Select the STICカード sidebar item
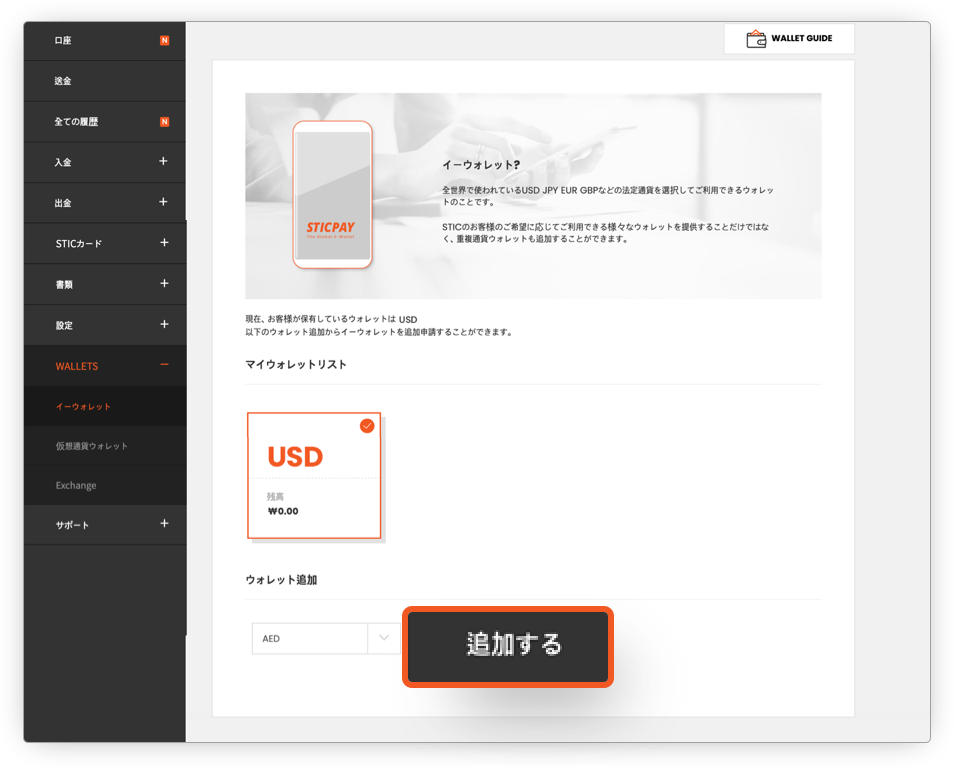The height and width of the screenshot is (768, 954). (x=105, y=243)
